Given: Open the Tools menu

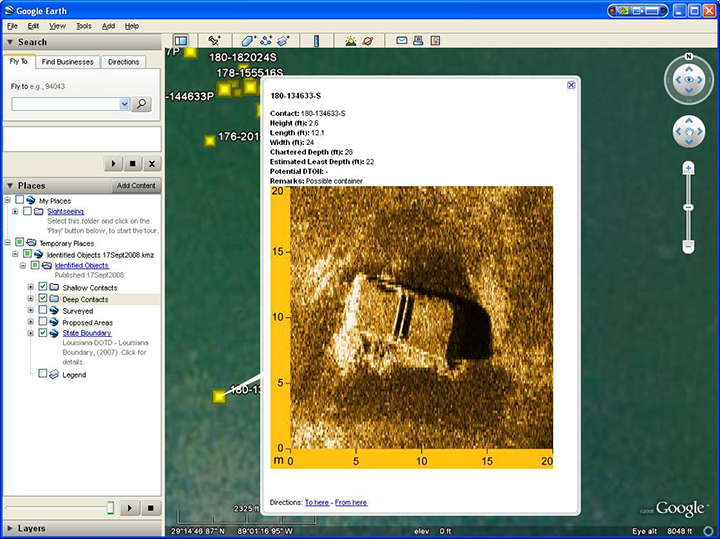Looking at the screenshot, I should coord(84,26).
